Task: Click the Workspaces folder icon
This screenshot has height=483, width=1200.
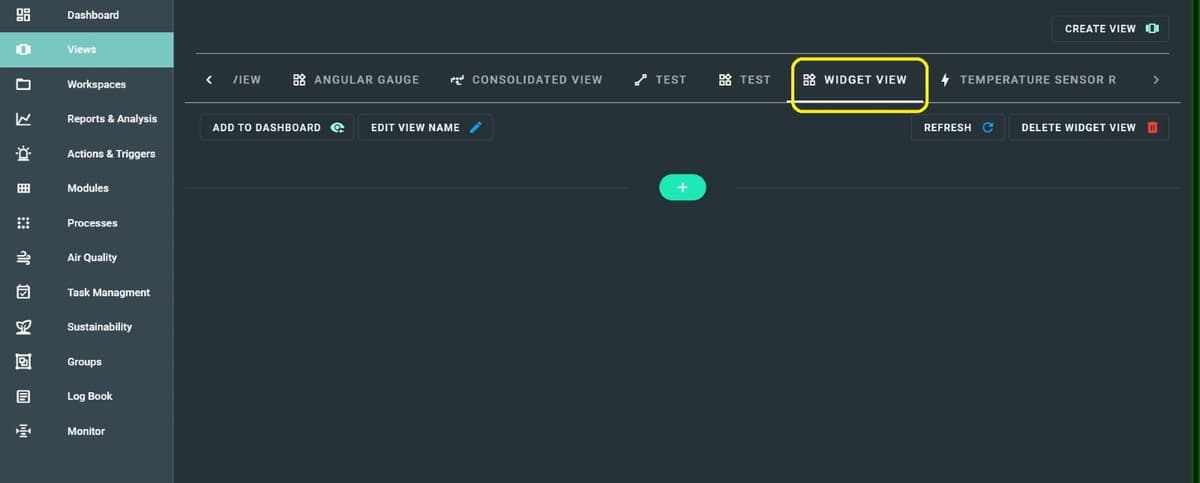Action: [24, 84]
